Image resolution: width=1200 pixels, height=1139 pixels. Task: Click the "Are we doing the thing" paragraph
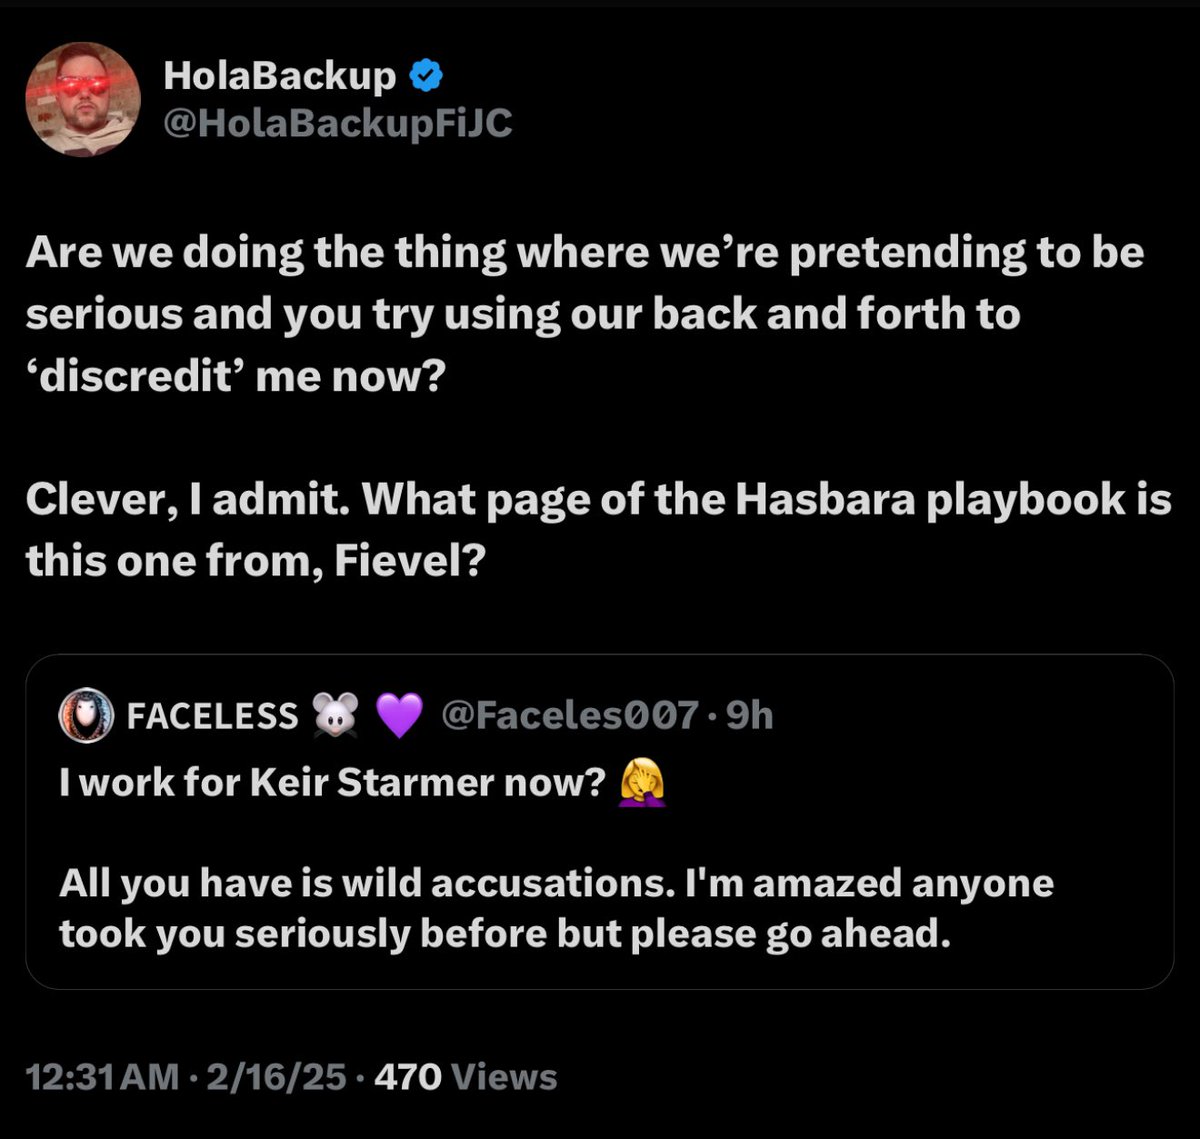(x=584, y=314)
